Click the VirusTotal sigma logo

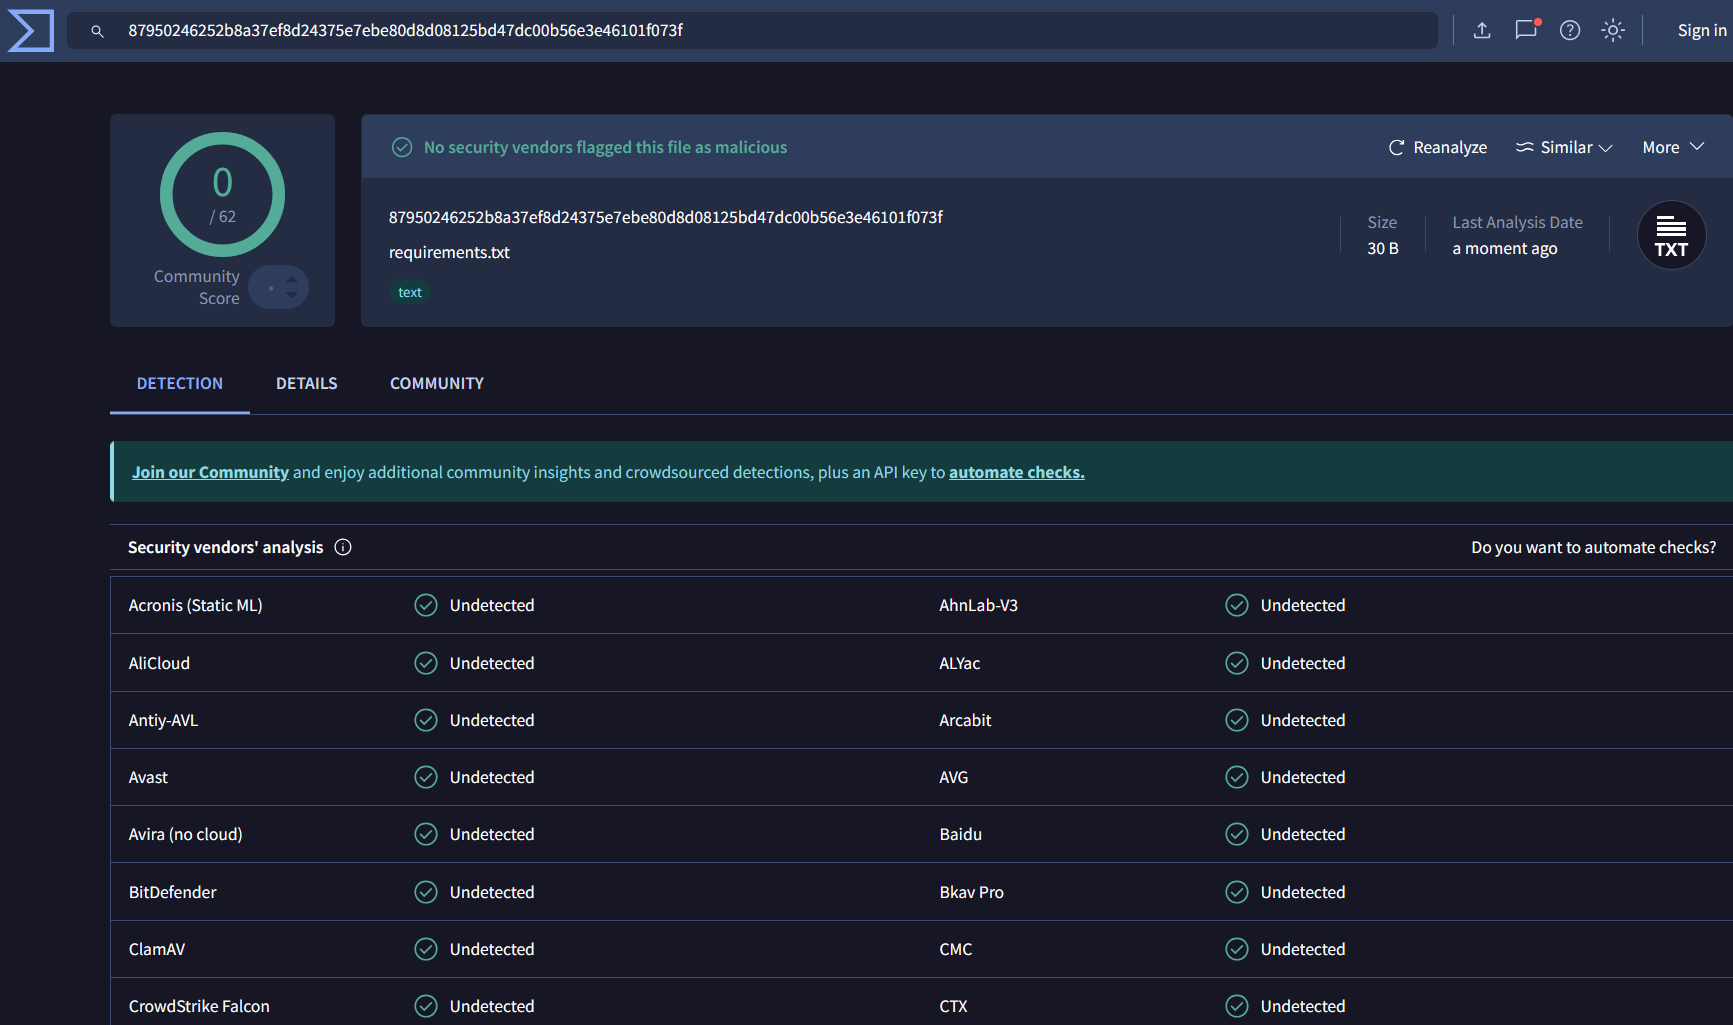coord(30,30)
